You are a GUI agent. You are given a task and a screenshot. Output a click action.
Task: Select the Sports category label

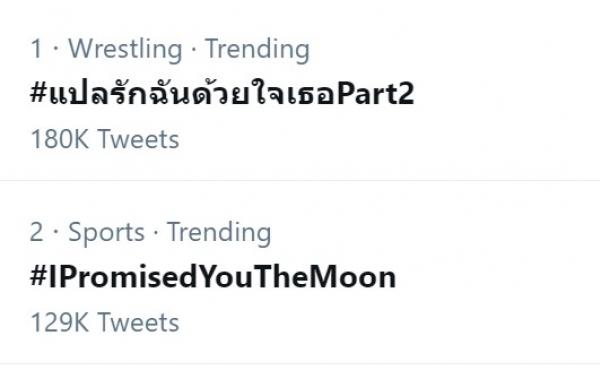pos(106,233)
